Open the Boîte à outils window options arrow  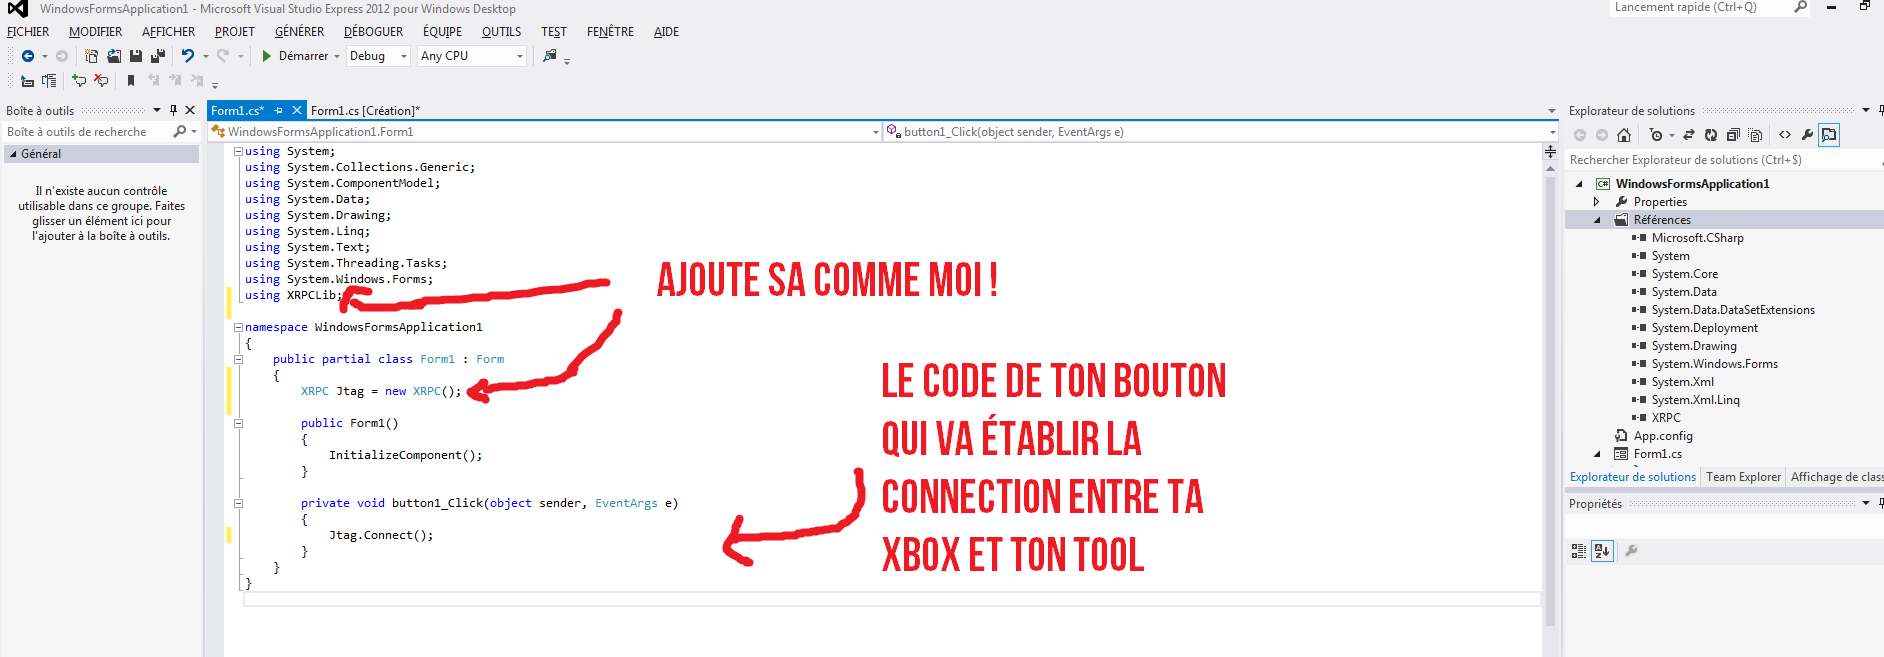coord(157,110)
